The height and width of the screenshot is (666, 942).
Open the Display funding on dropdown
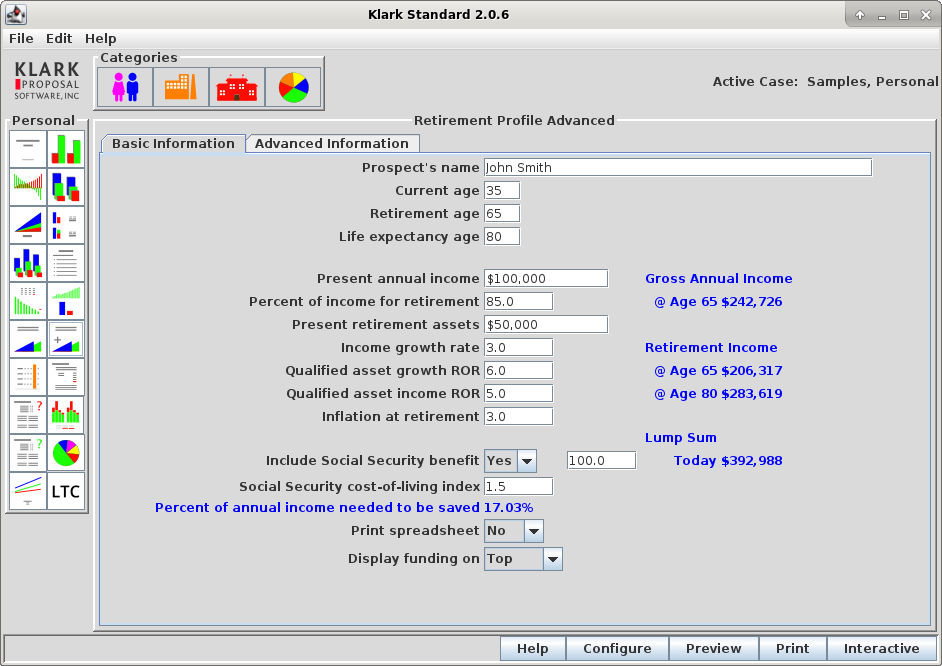pos(553,559)
